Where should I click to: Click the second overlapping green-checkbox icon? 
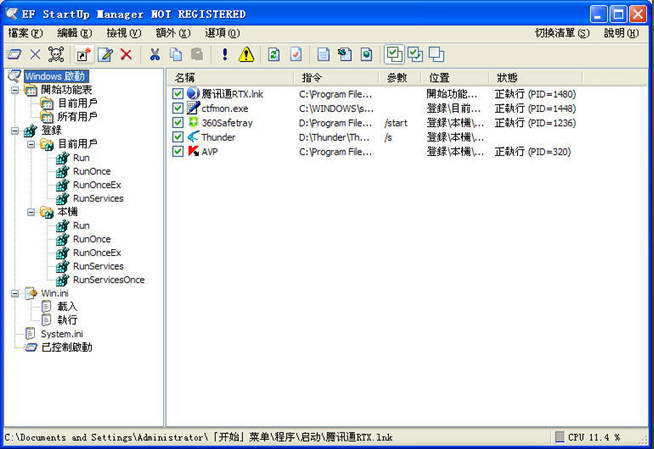point(415,54)
